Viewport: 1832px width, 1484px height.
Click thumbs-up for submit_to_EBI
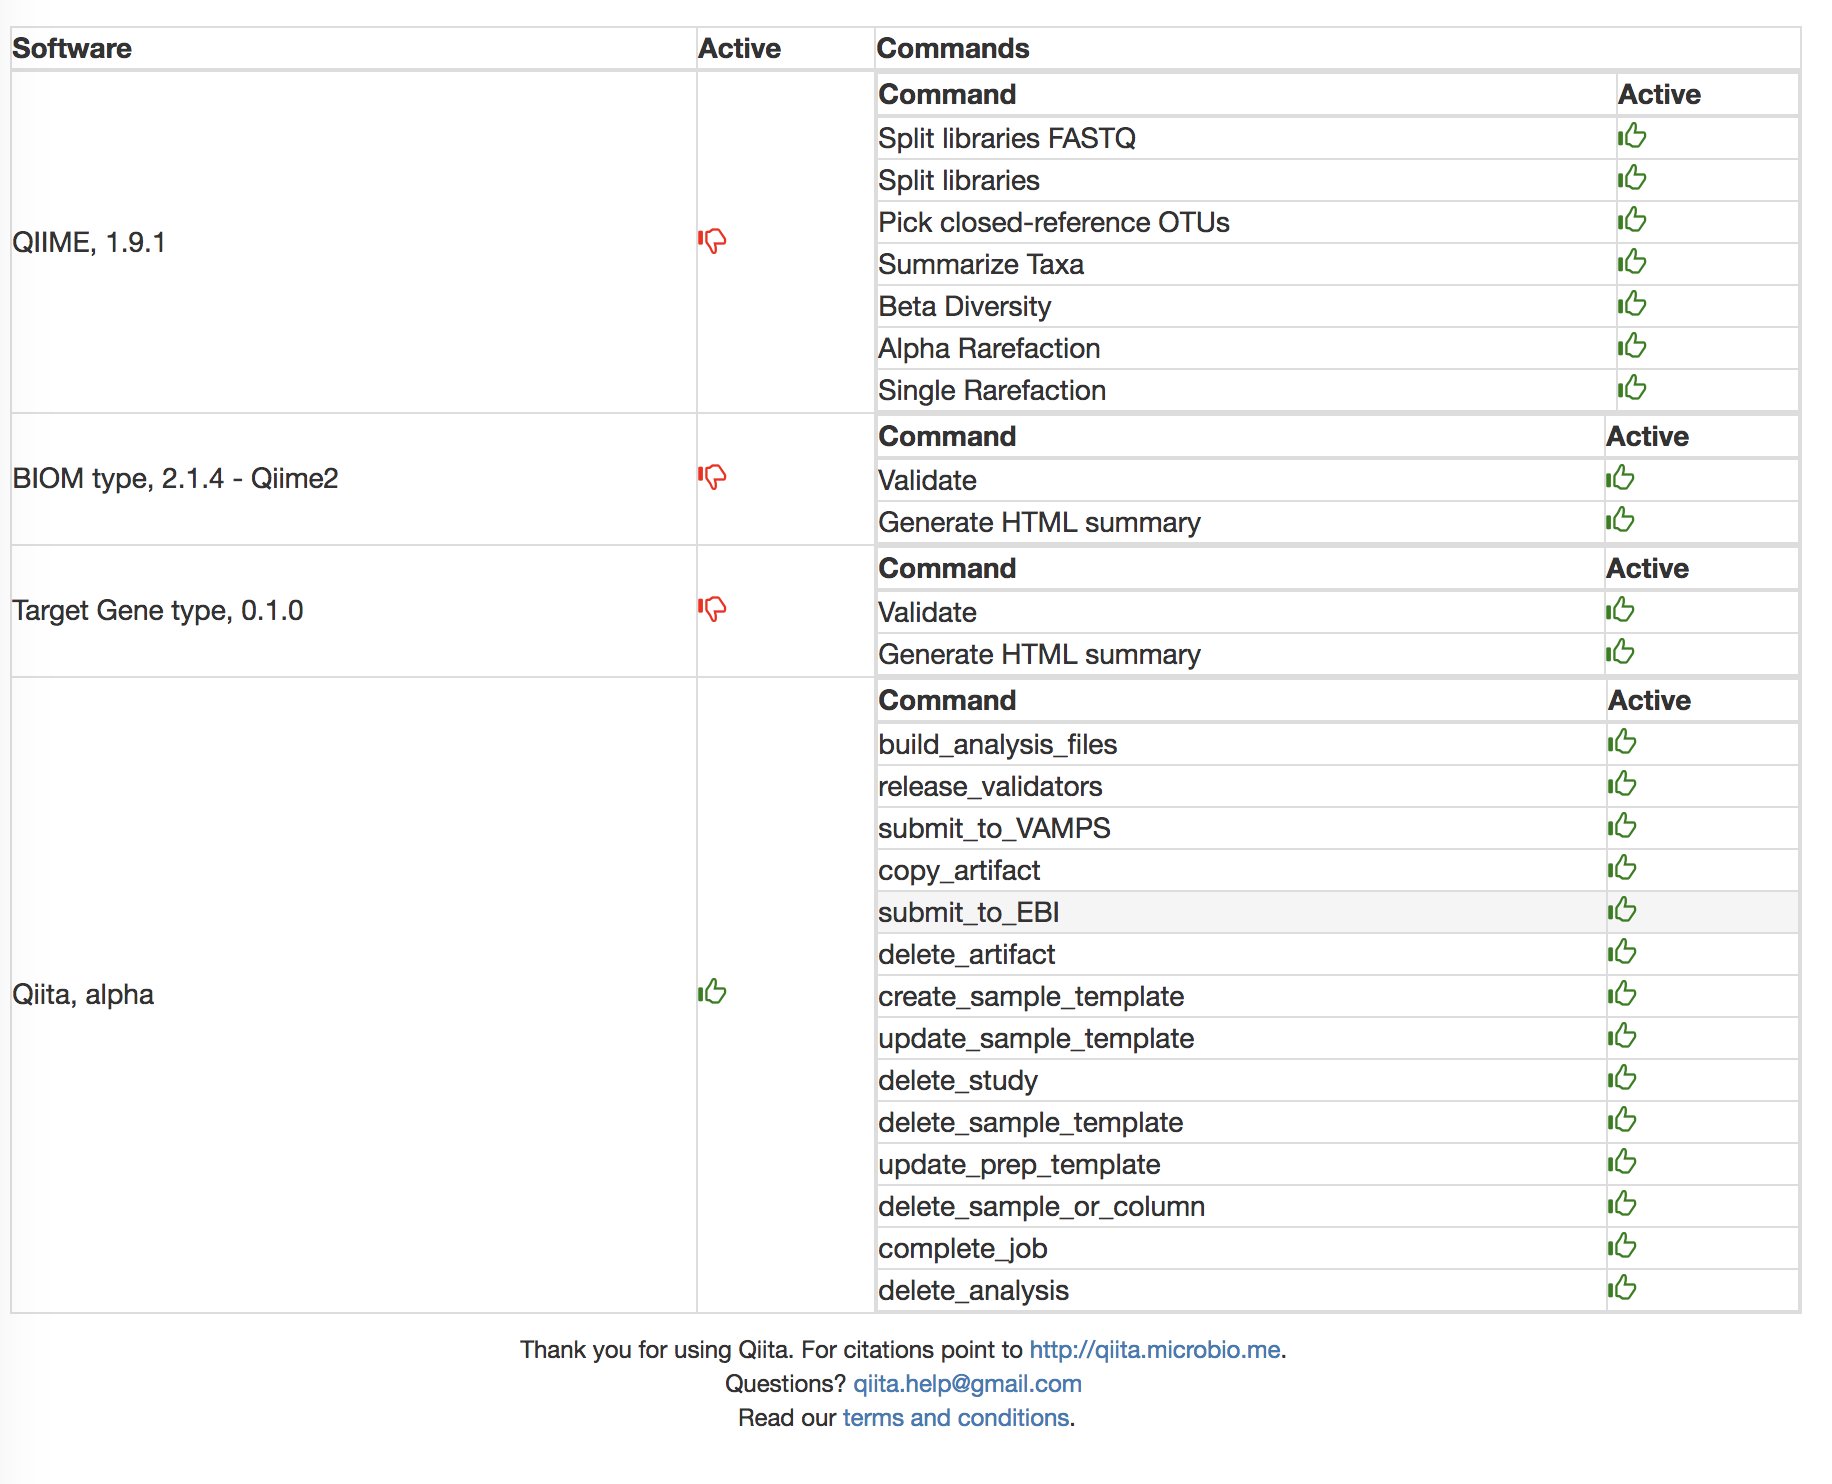pyautogui.click(x=1622, y=909)
